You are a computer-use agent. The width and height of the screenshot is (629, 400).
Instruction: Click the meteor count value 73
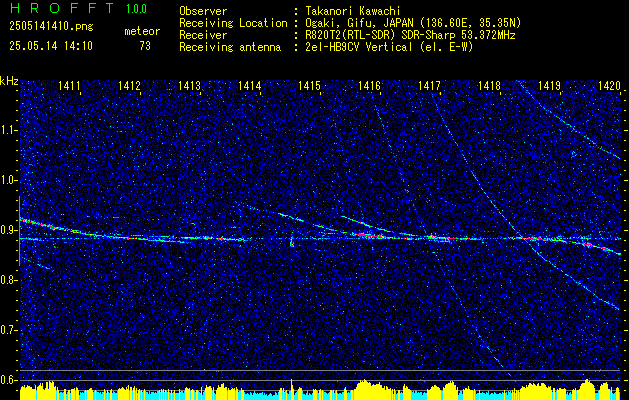(x=145, y=46)
